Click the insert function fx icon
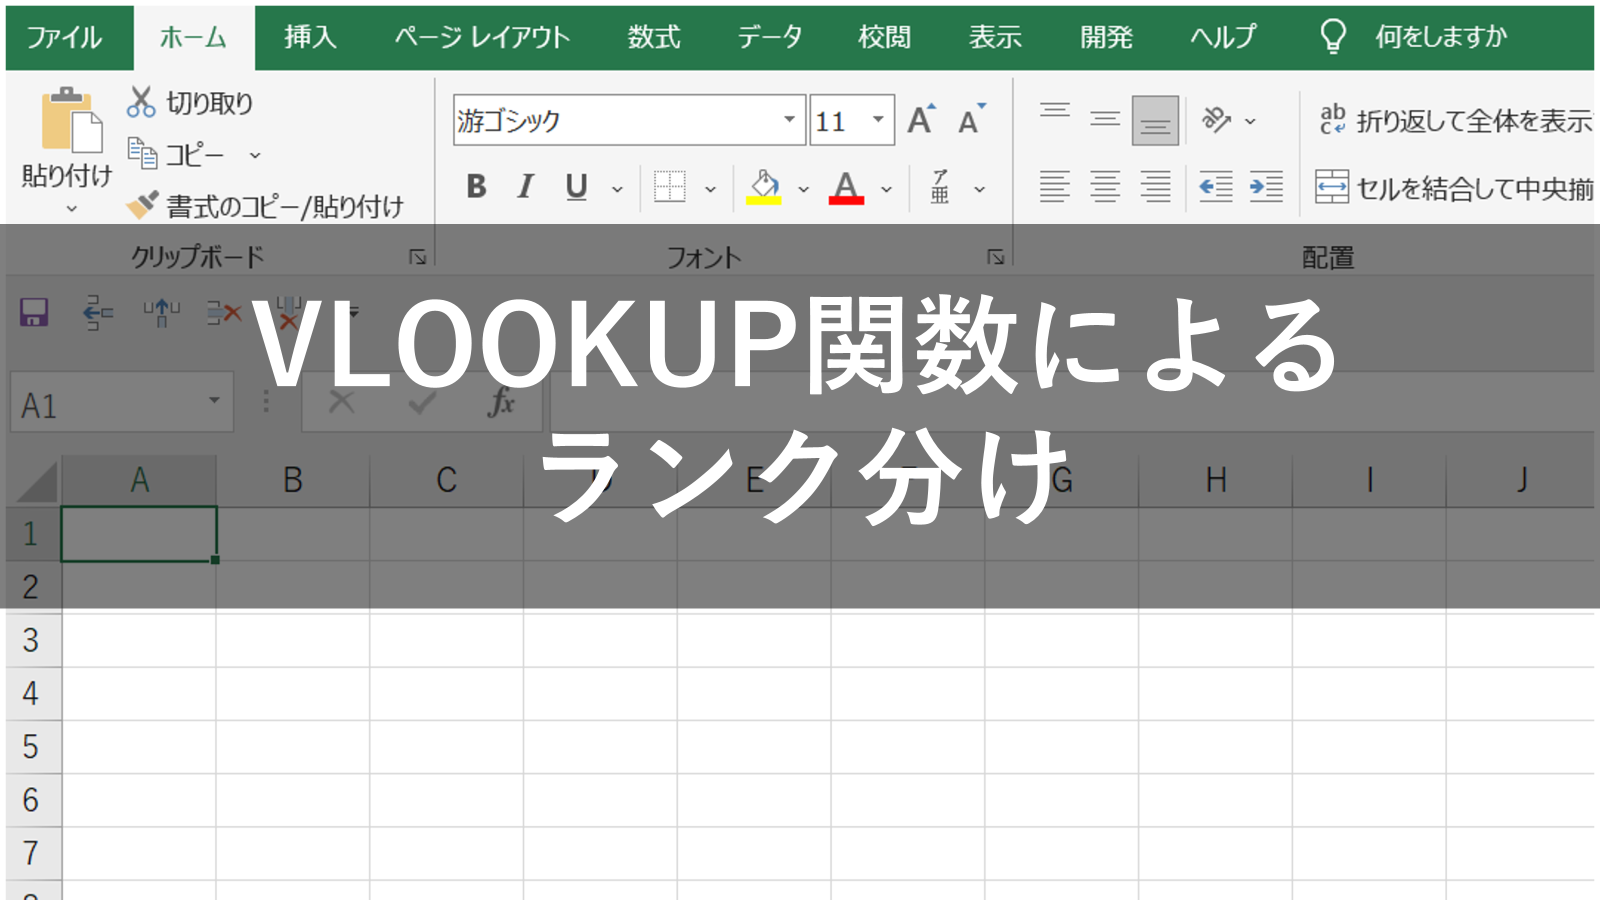 tap(501, 402)
